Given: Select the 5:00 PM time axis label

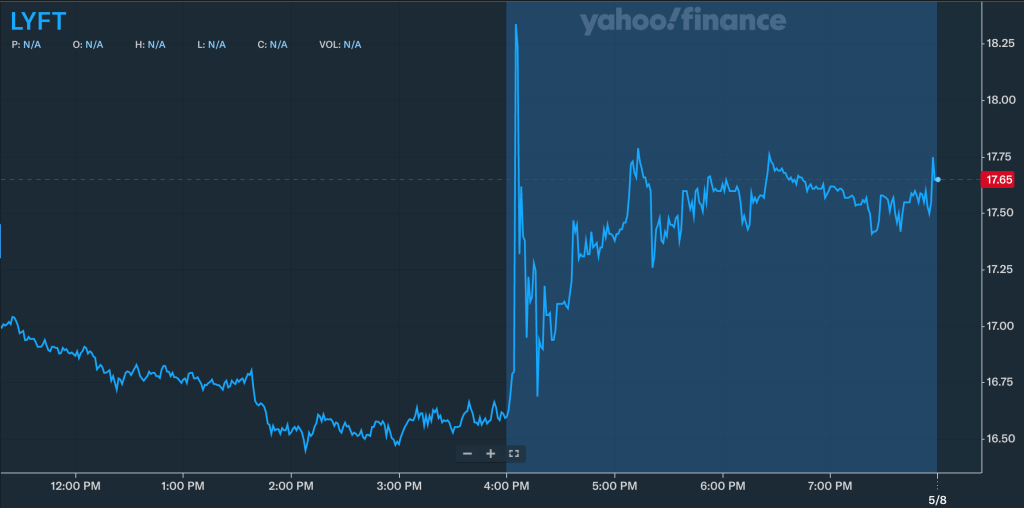Looking at the screenshot, I should 614,486.
